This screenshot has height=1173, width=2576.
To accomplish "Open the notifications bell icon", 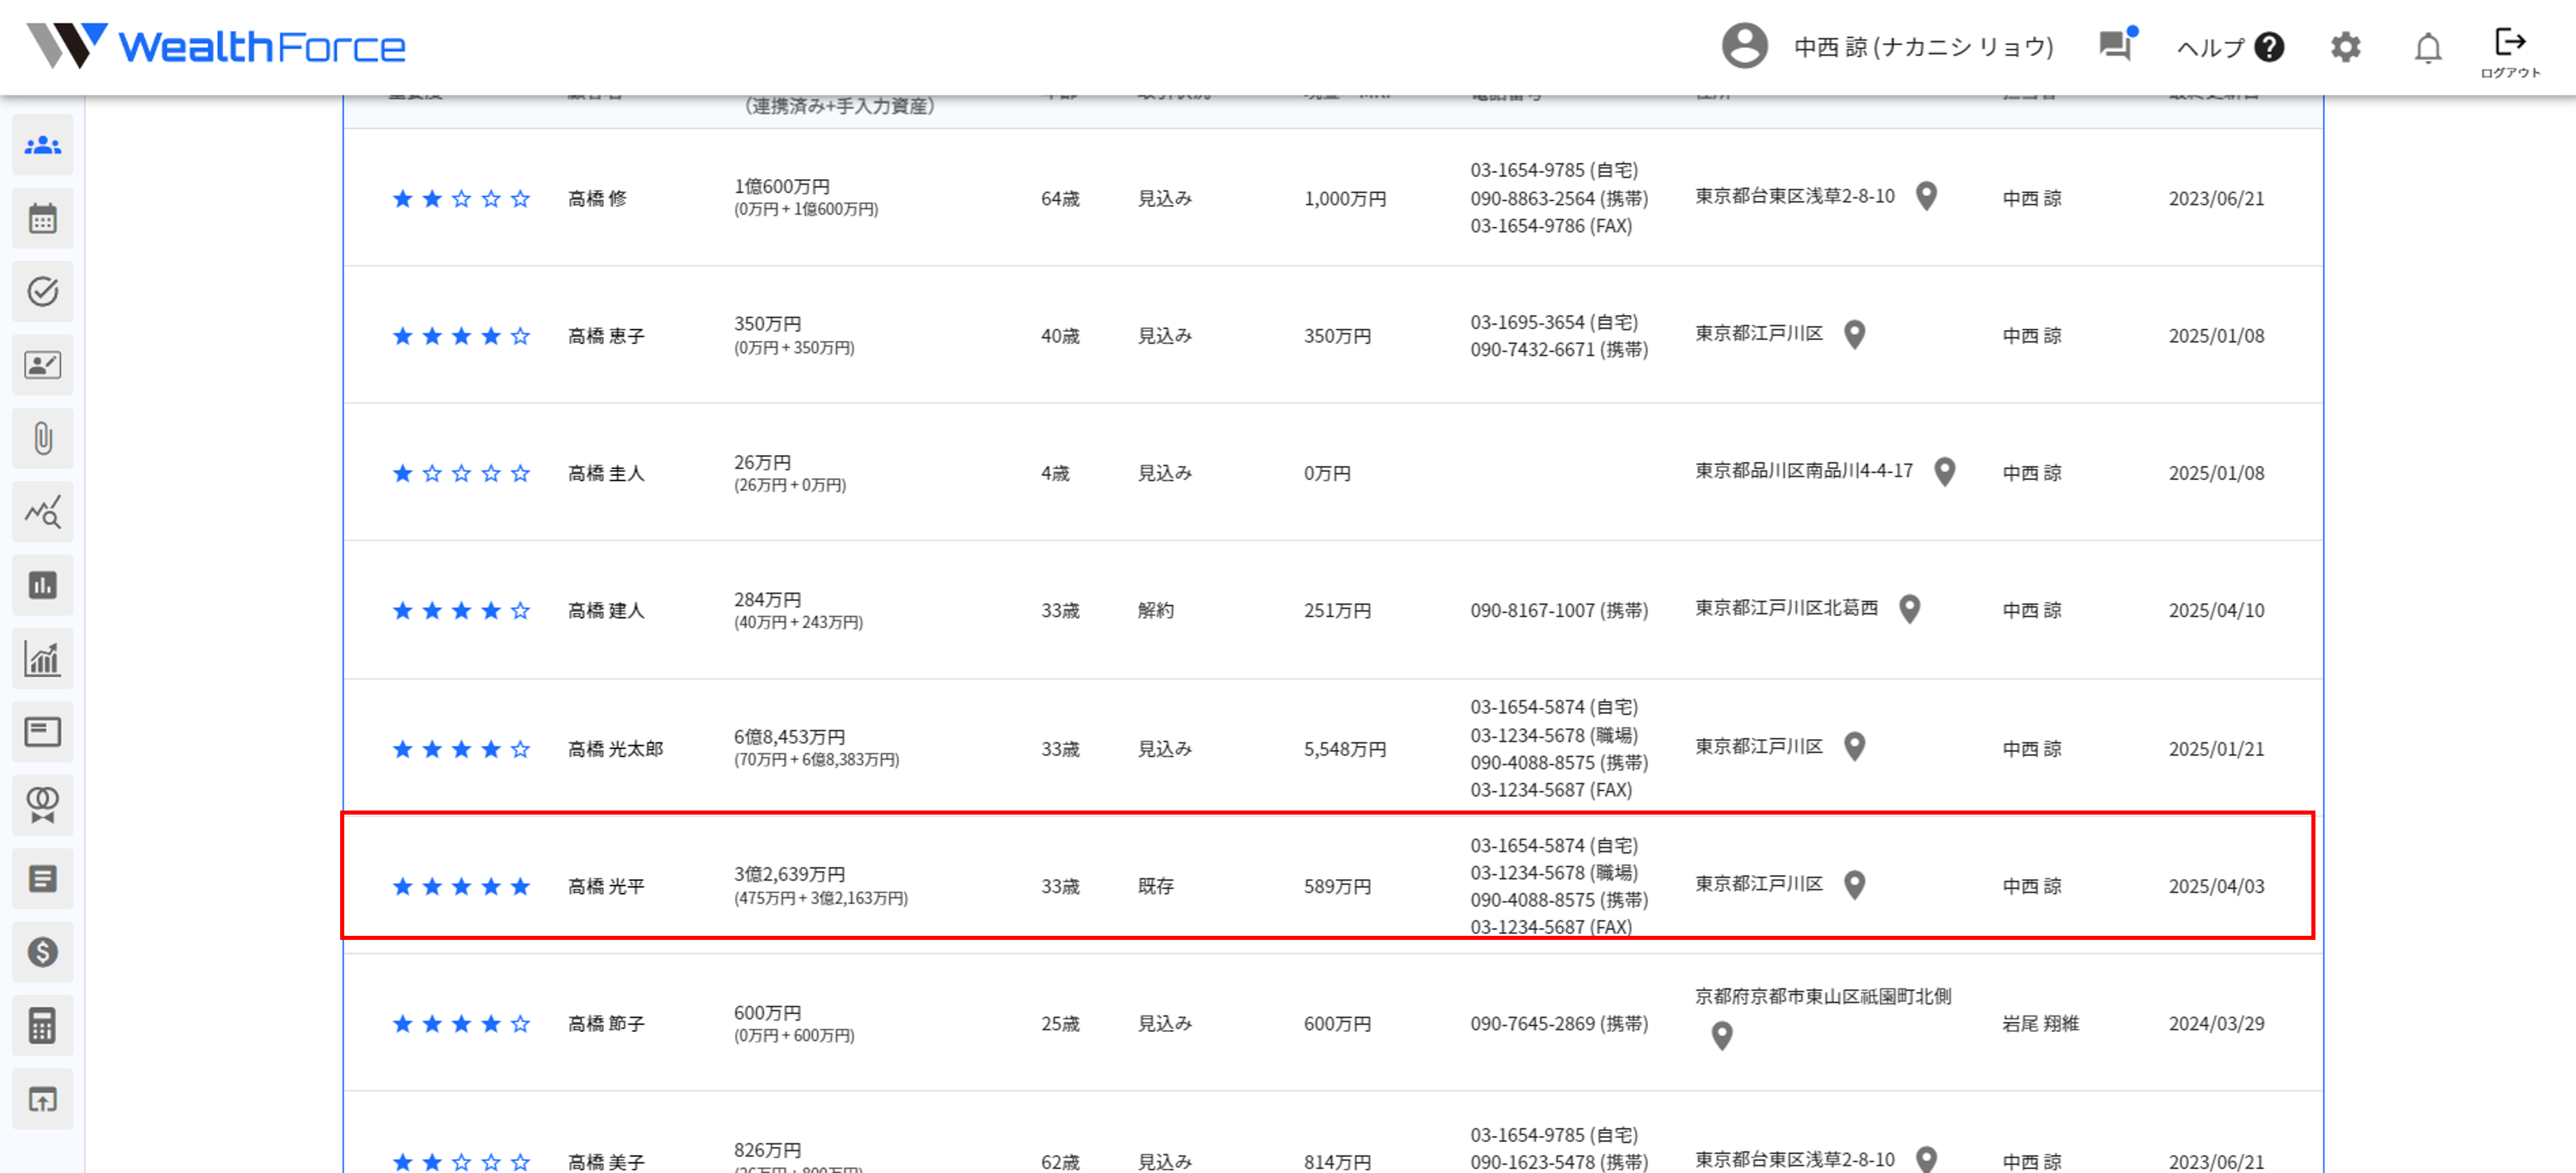I will pos(2427,47).
